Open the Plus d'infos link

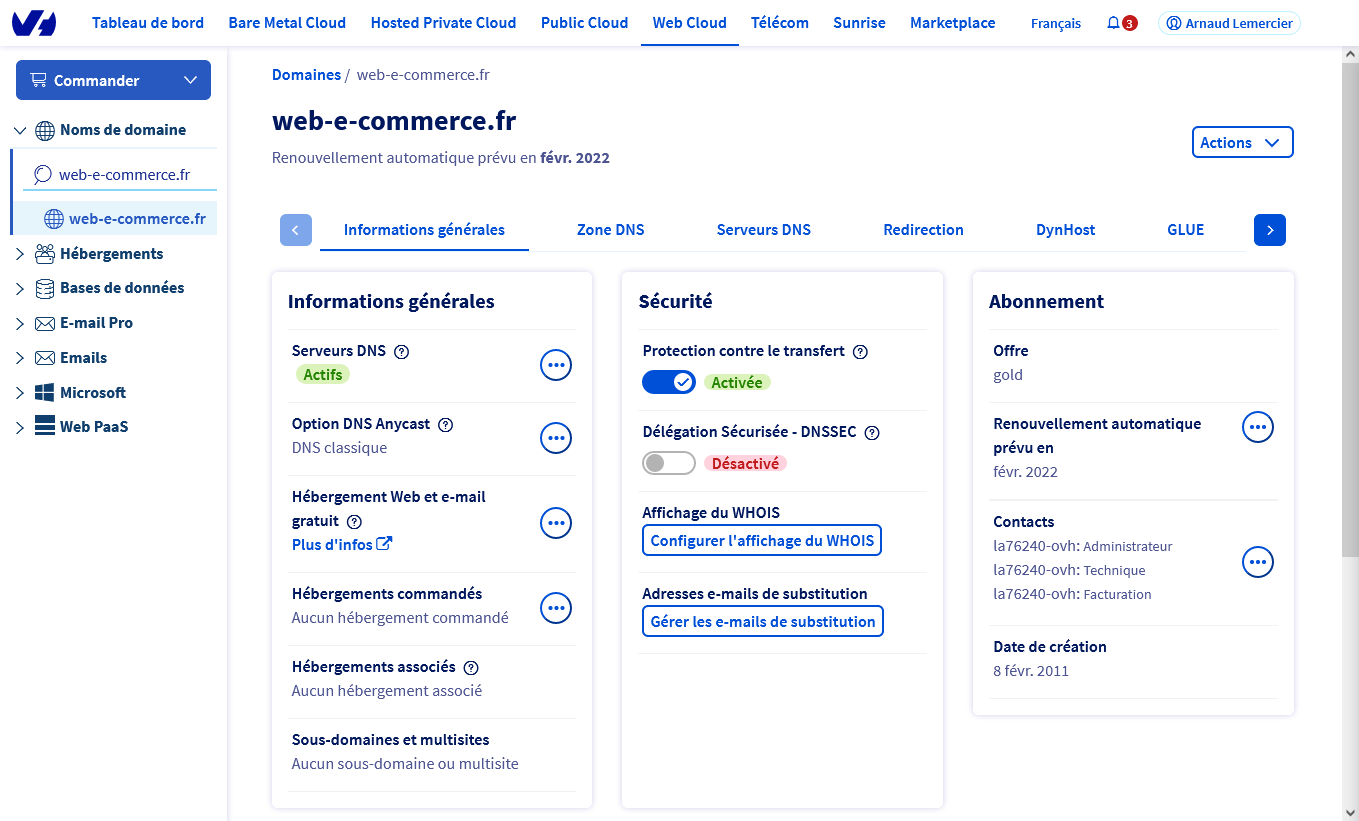coord(341,545)
